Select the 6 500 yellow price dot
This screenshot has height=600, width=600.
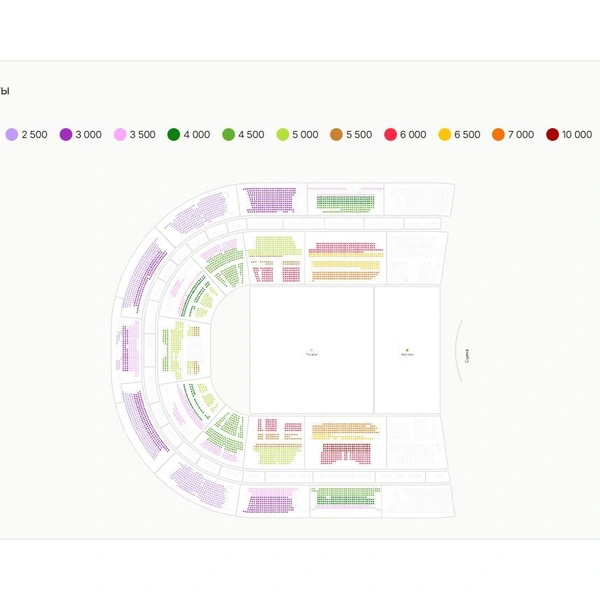click(444, 134)
